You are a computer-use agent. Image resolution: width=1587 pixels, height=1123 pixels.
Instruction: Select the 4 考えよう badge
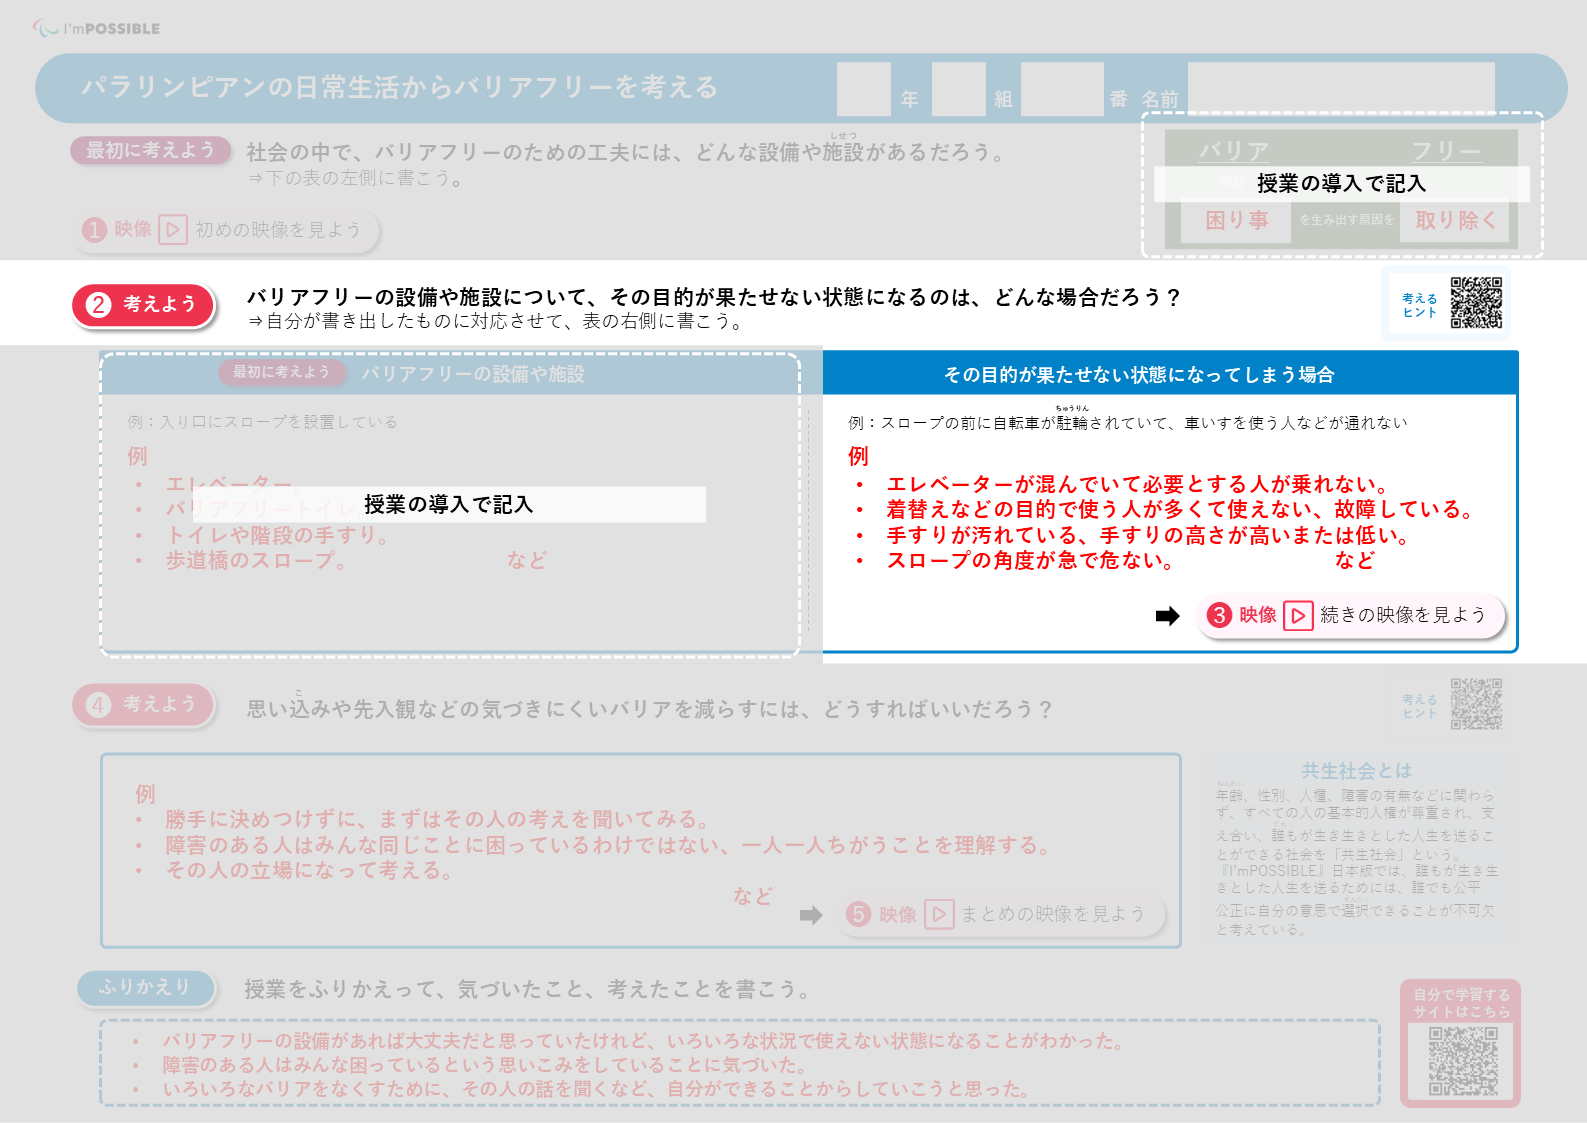pos(144,705)
